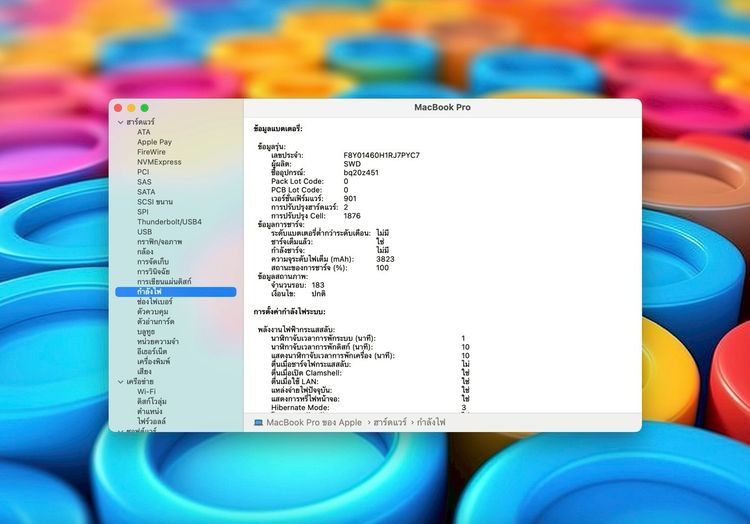750x524 pixels.
Task: Select SATA in the sidebar list
Action: [x=146, y=192]
